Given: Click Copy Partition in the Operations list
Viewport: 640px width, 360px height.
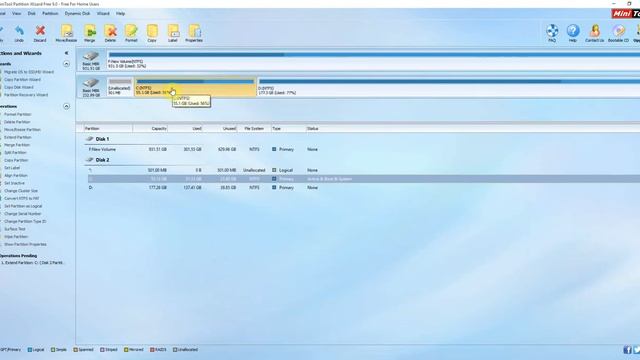Looking at the screenshot, I should 16,160.
